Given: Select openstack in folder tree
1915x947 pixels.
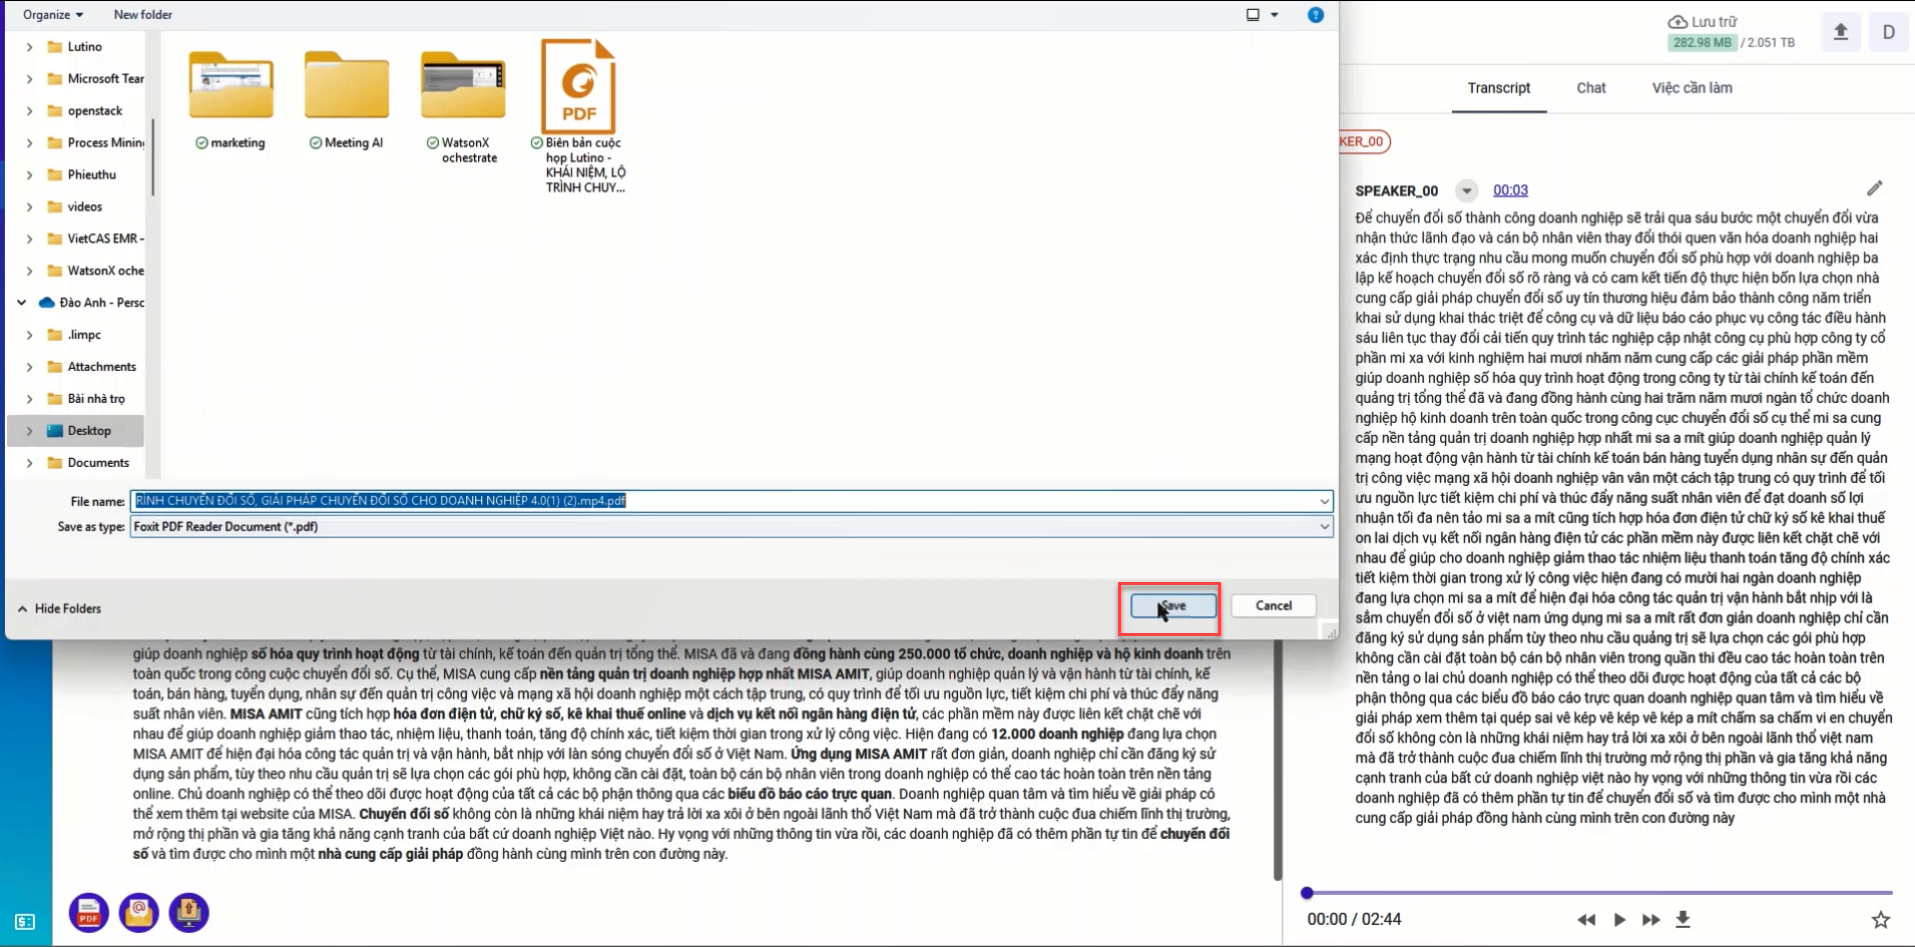Looking at the screenshot, I should (x=95, y=111).
